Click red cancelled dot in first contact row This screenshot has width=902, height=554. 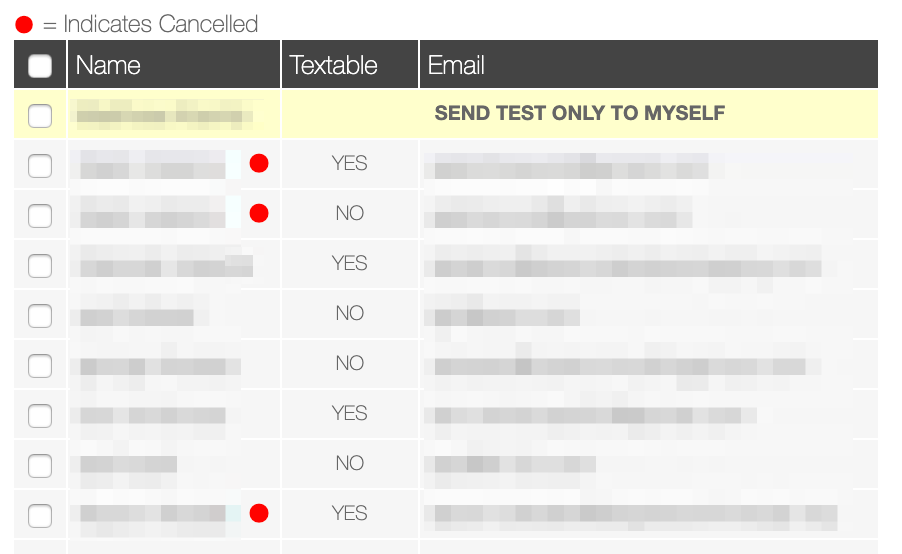[259, 163]
